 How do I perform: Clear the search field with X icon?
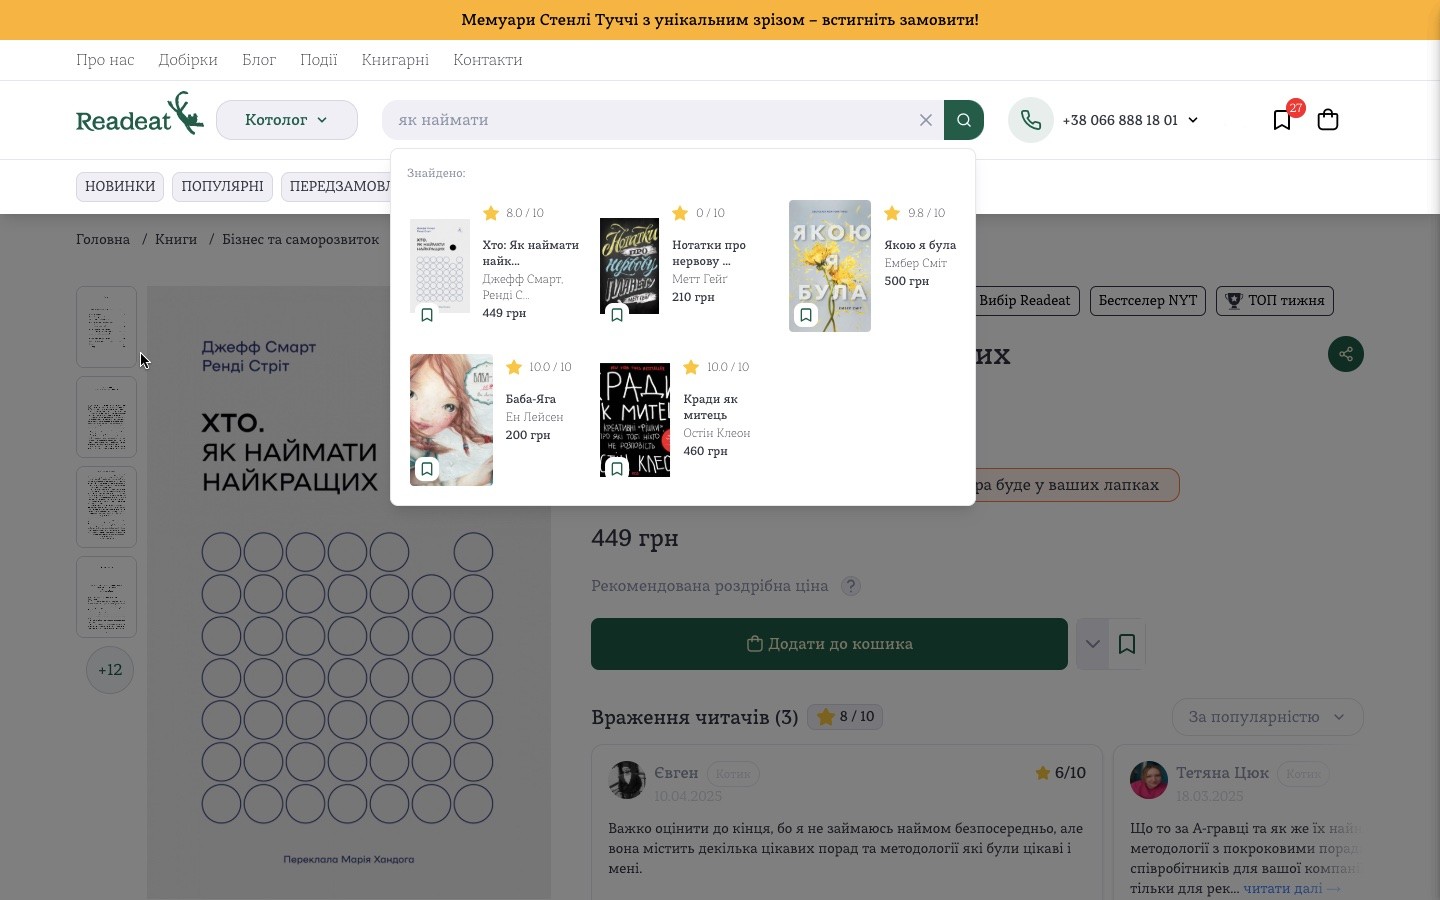[x=926, y=120]
